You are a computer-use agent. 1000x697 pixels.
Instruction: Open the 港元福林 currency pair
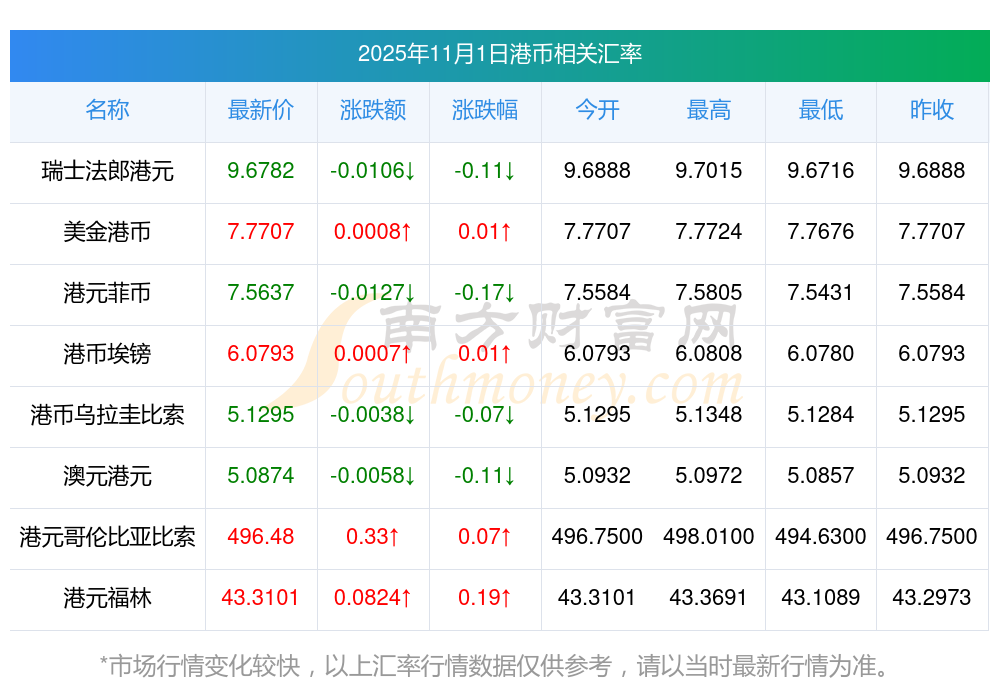[107, 598]
